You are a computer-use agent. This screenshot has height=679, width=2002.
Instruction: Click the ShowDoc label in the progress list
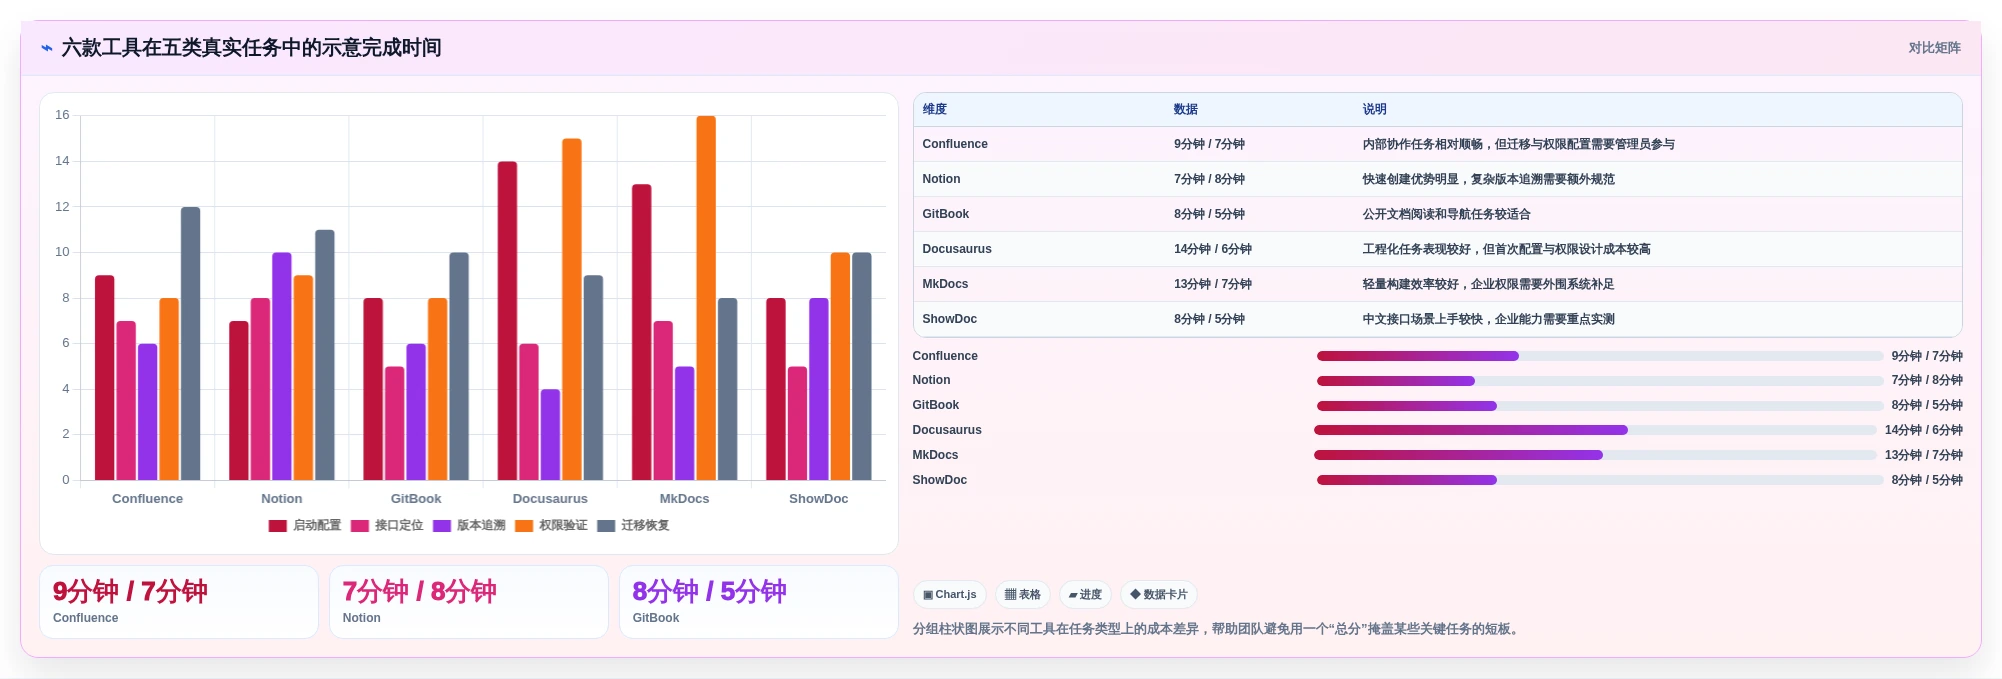tap(939, 480)
